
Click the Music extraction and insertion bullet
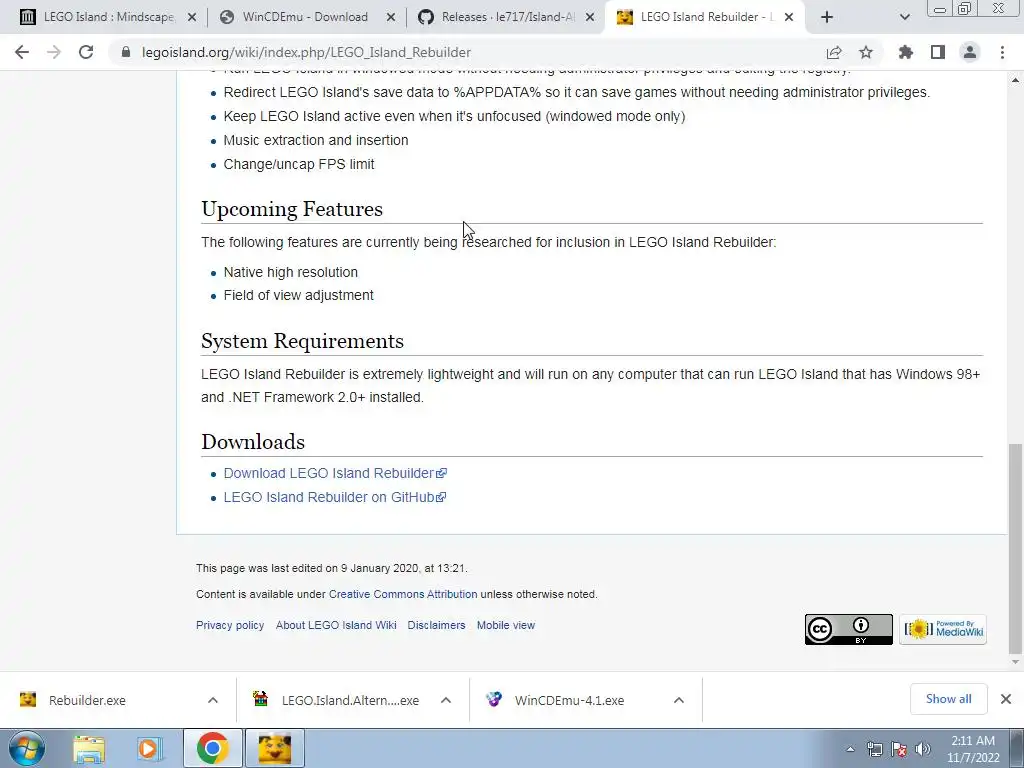pos(316,140)
